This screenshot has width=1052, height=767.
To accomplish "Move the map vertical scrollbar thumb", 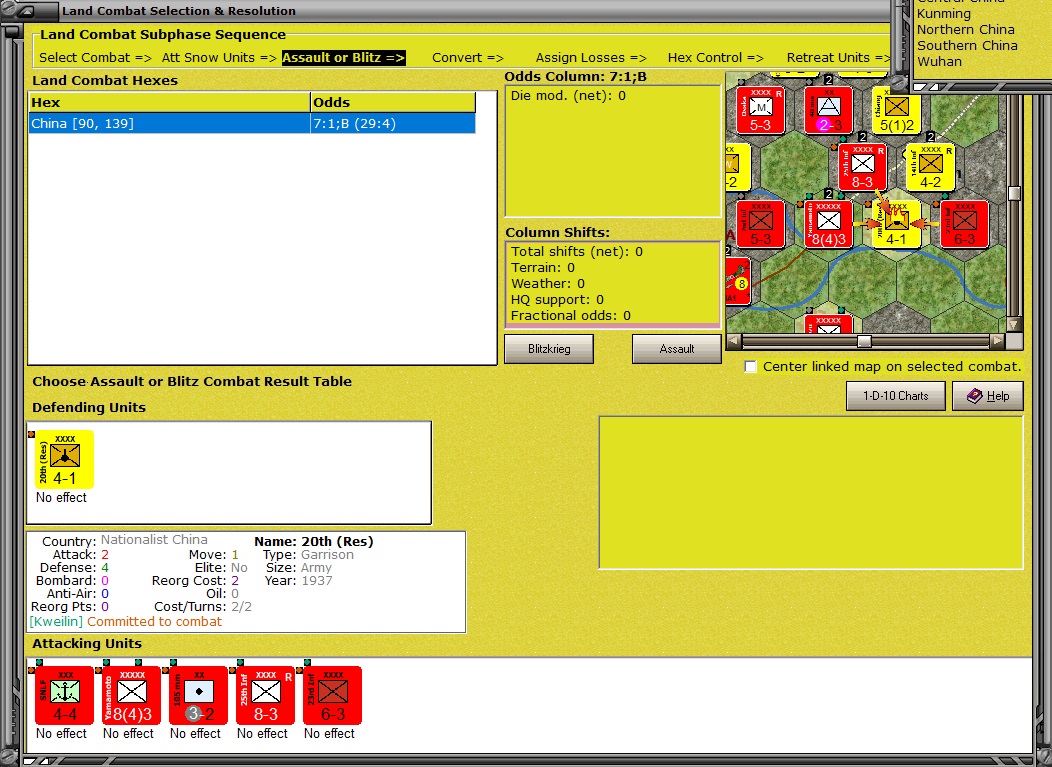I will 1014,193.
